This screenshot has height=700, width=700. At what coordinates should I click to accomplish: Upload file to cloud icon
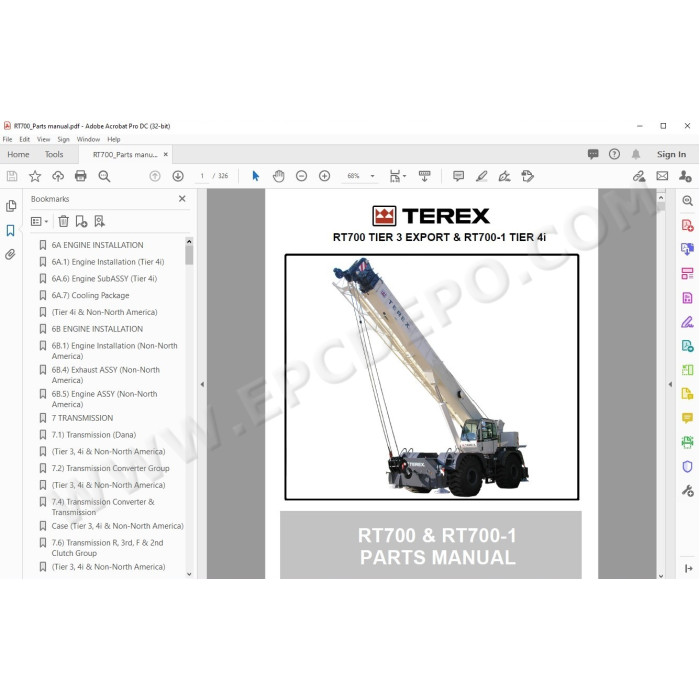point(58,176)
